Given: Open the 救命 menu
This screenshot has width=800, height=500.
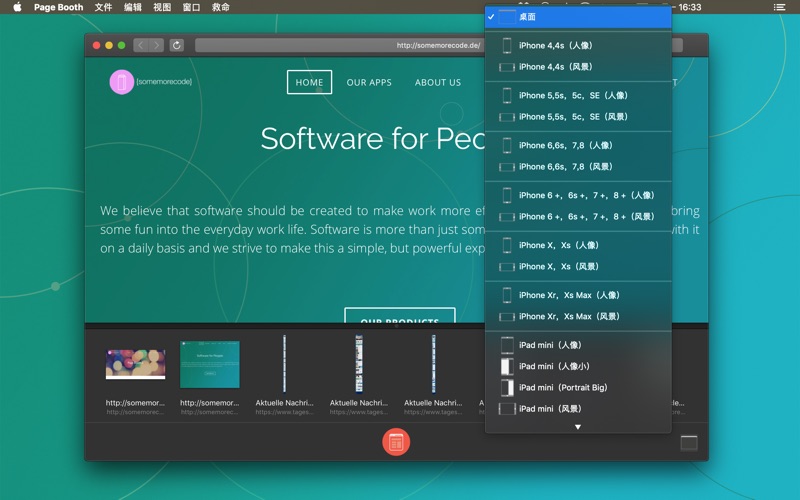Looking at the screenshot, I should coord(220,7).
